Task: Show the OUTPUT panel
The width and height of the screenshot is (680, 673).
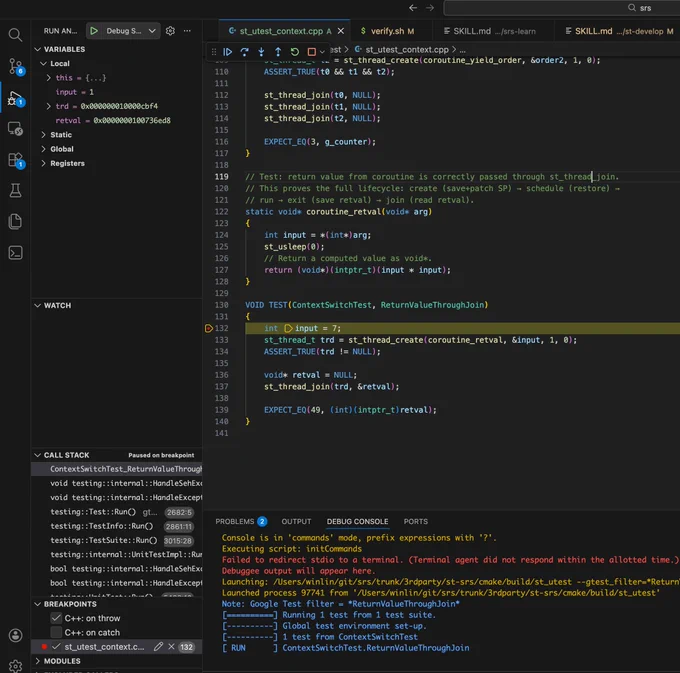Action: click(x=296, y=521)
